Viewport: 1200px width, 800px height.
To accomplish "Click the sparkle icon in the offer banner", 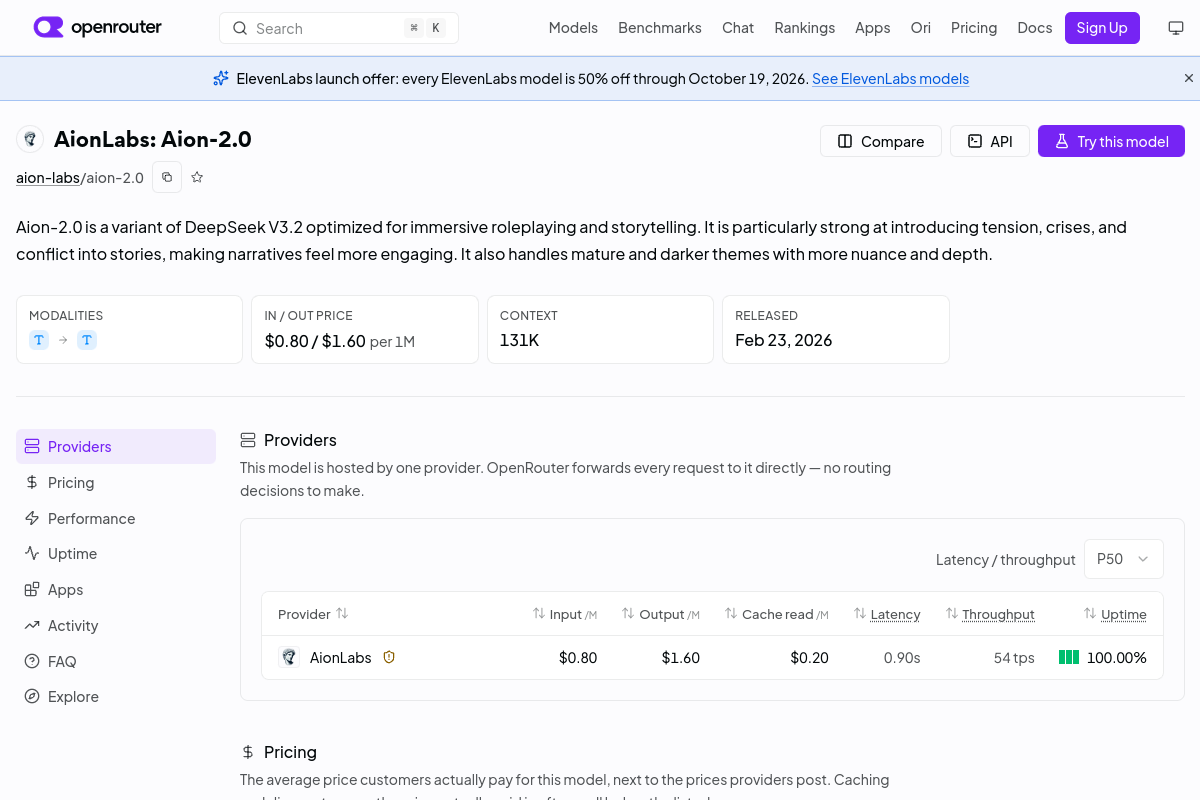I will (x=221, y=78).
